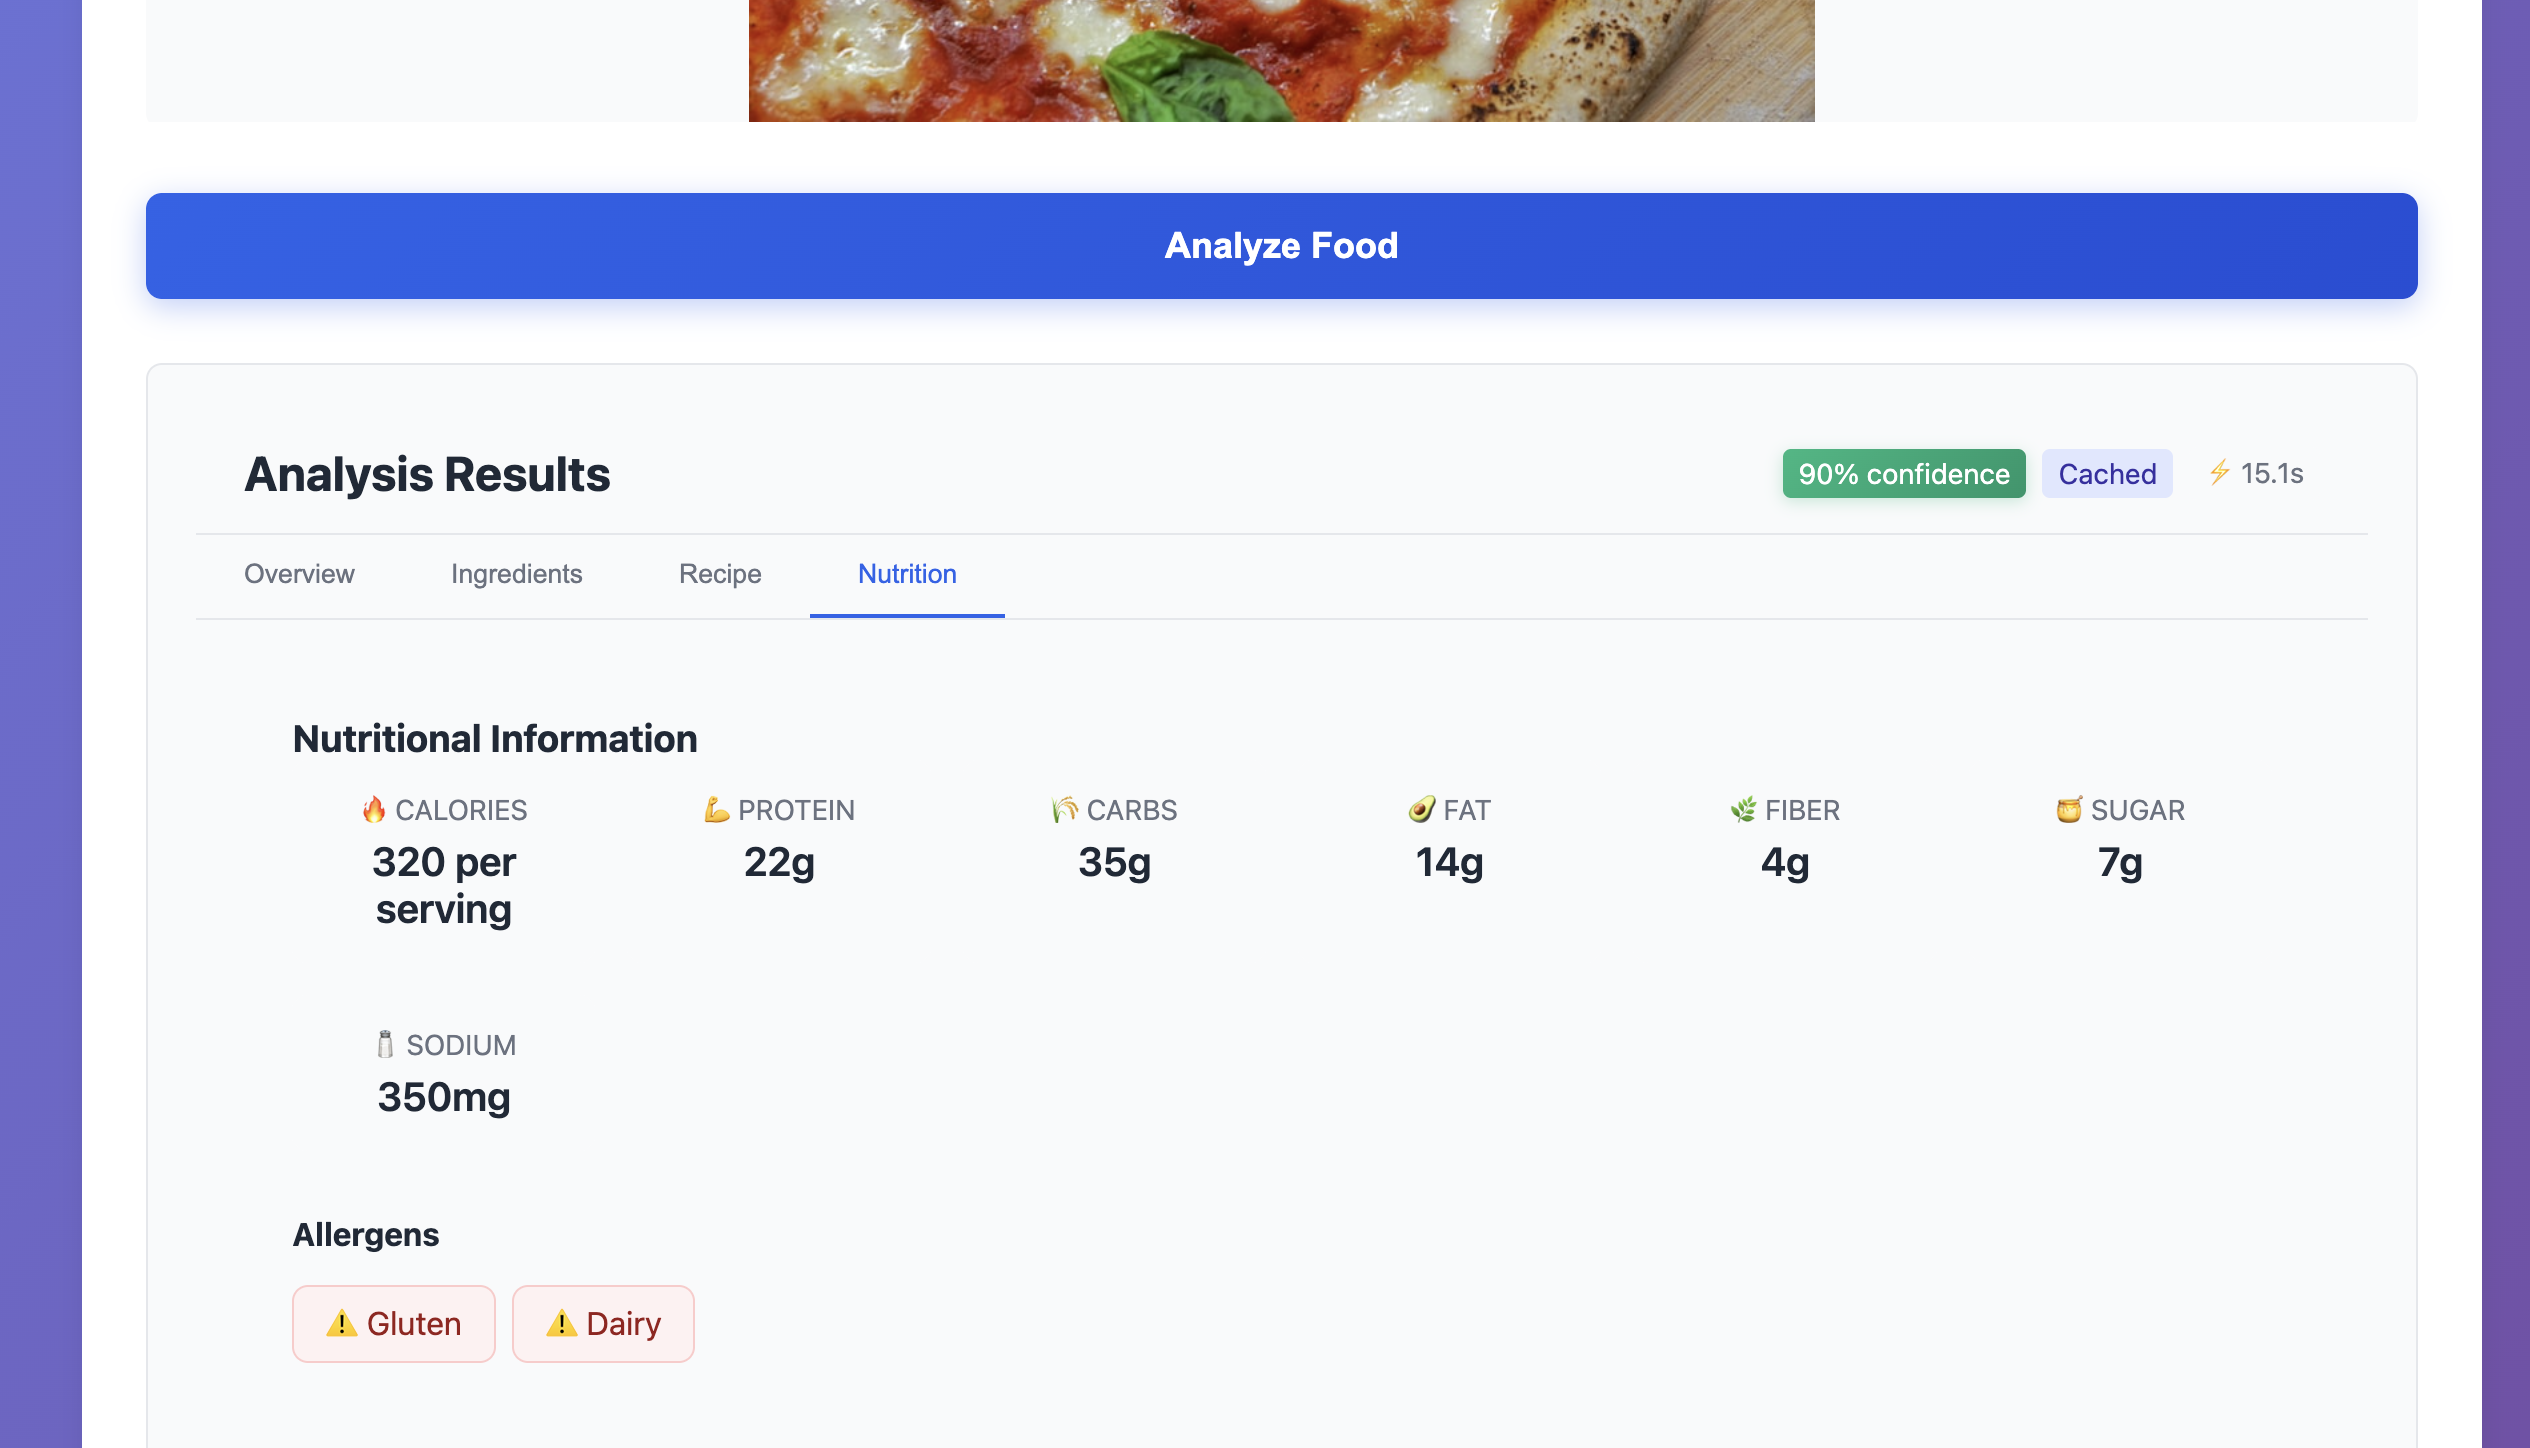Click the flexed arm Protein icon
2530x1448 pixels.
716,809
